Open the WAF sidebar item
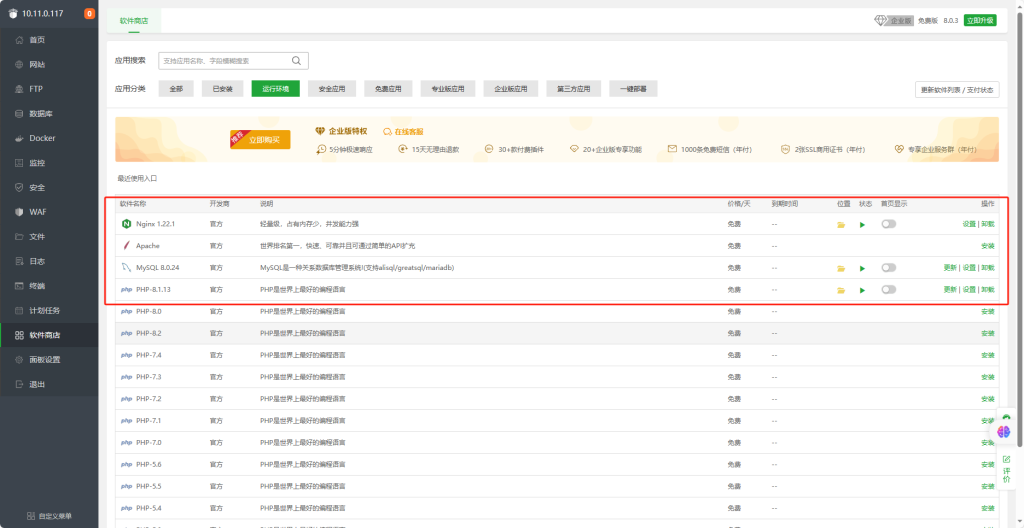 (x=49, y=212)
